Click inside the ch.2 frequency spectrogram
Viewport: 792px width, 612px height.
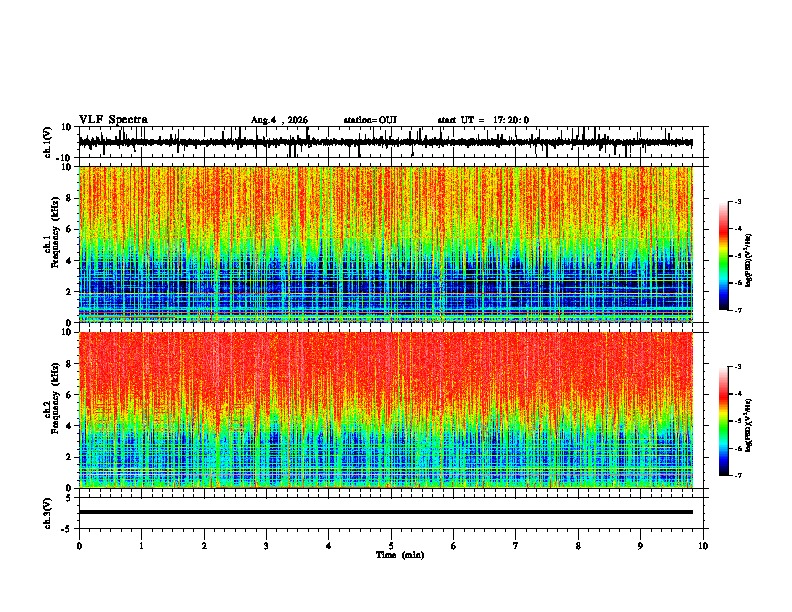click(x=386, y=410)
